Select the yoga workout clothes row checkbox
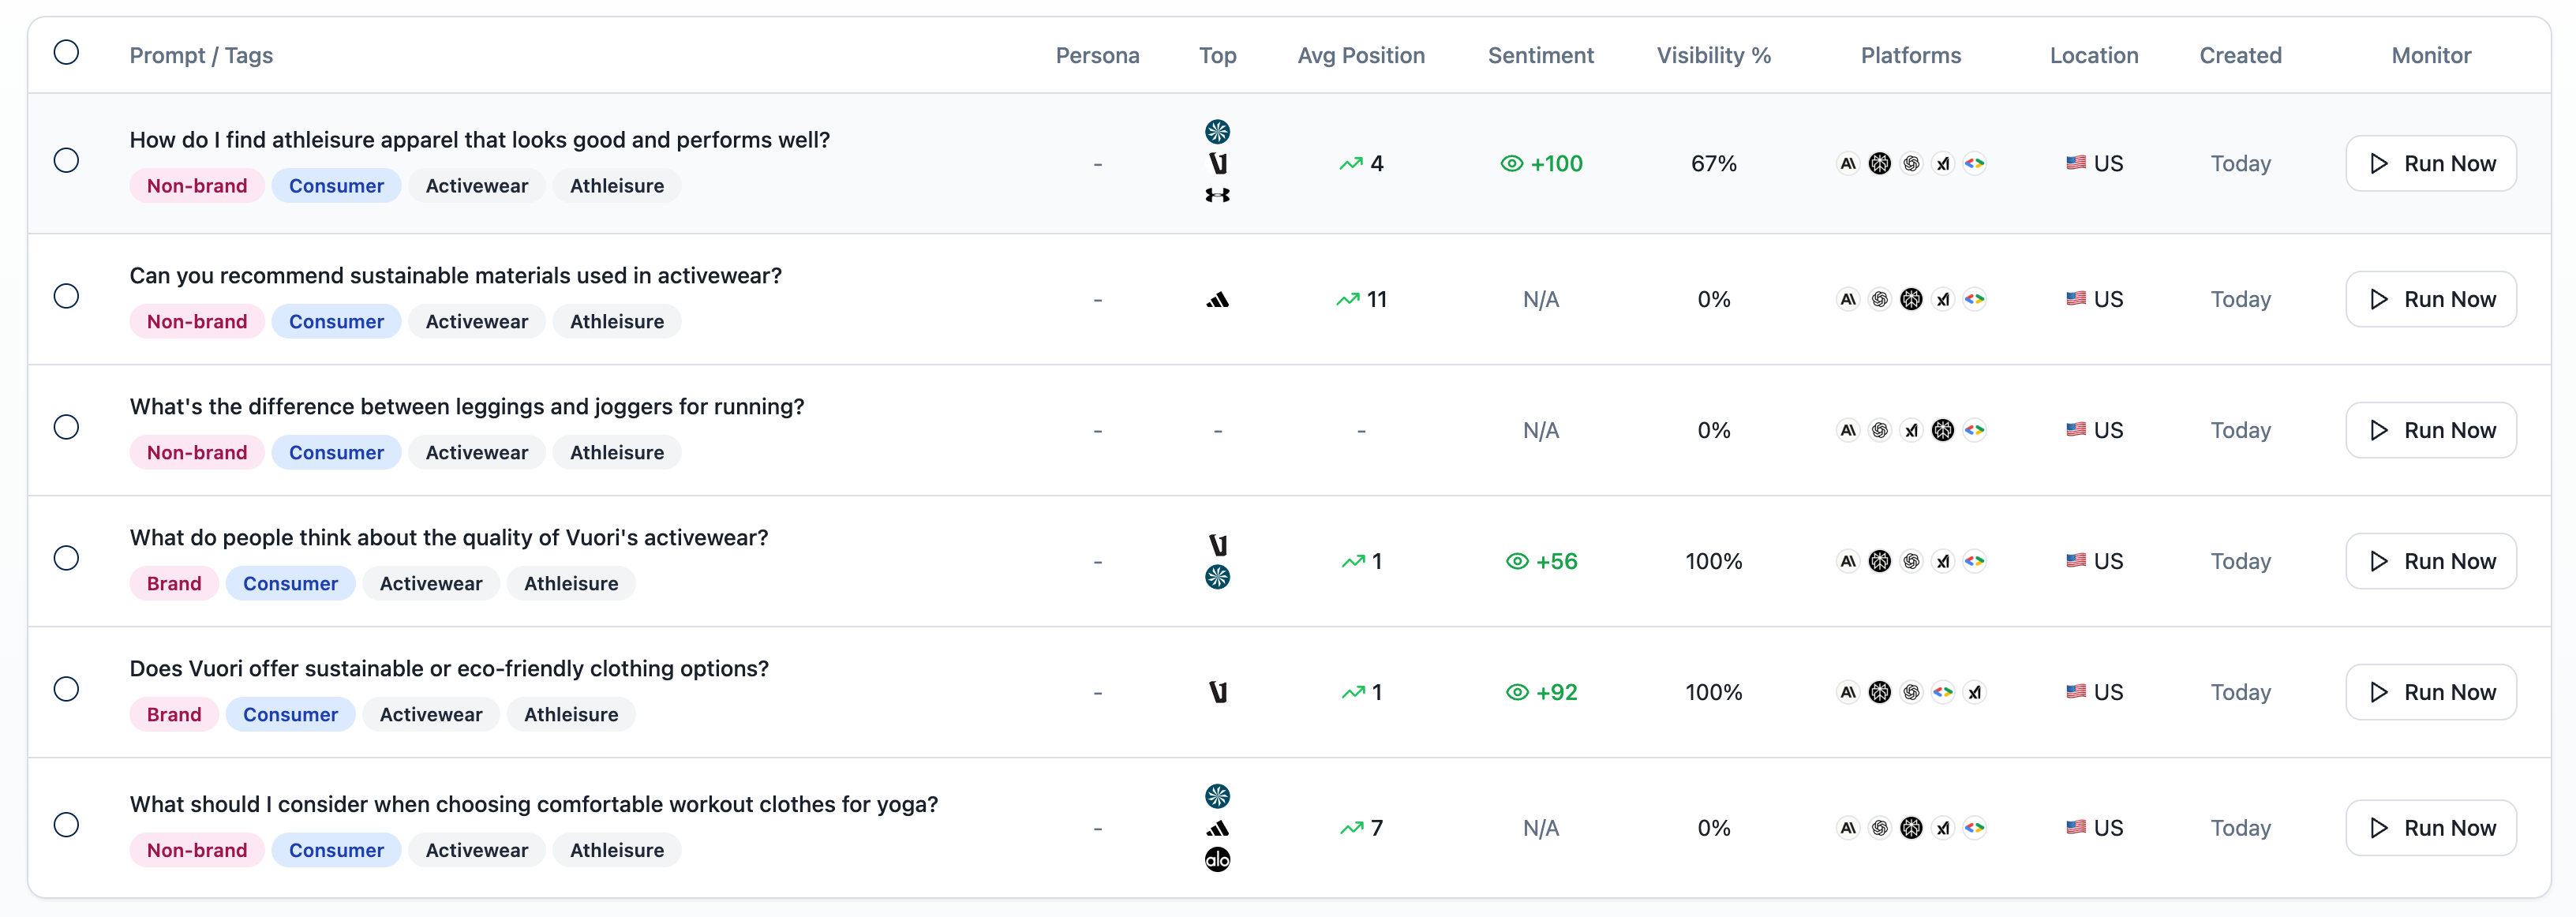 pos(66,825)
